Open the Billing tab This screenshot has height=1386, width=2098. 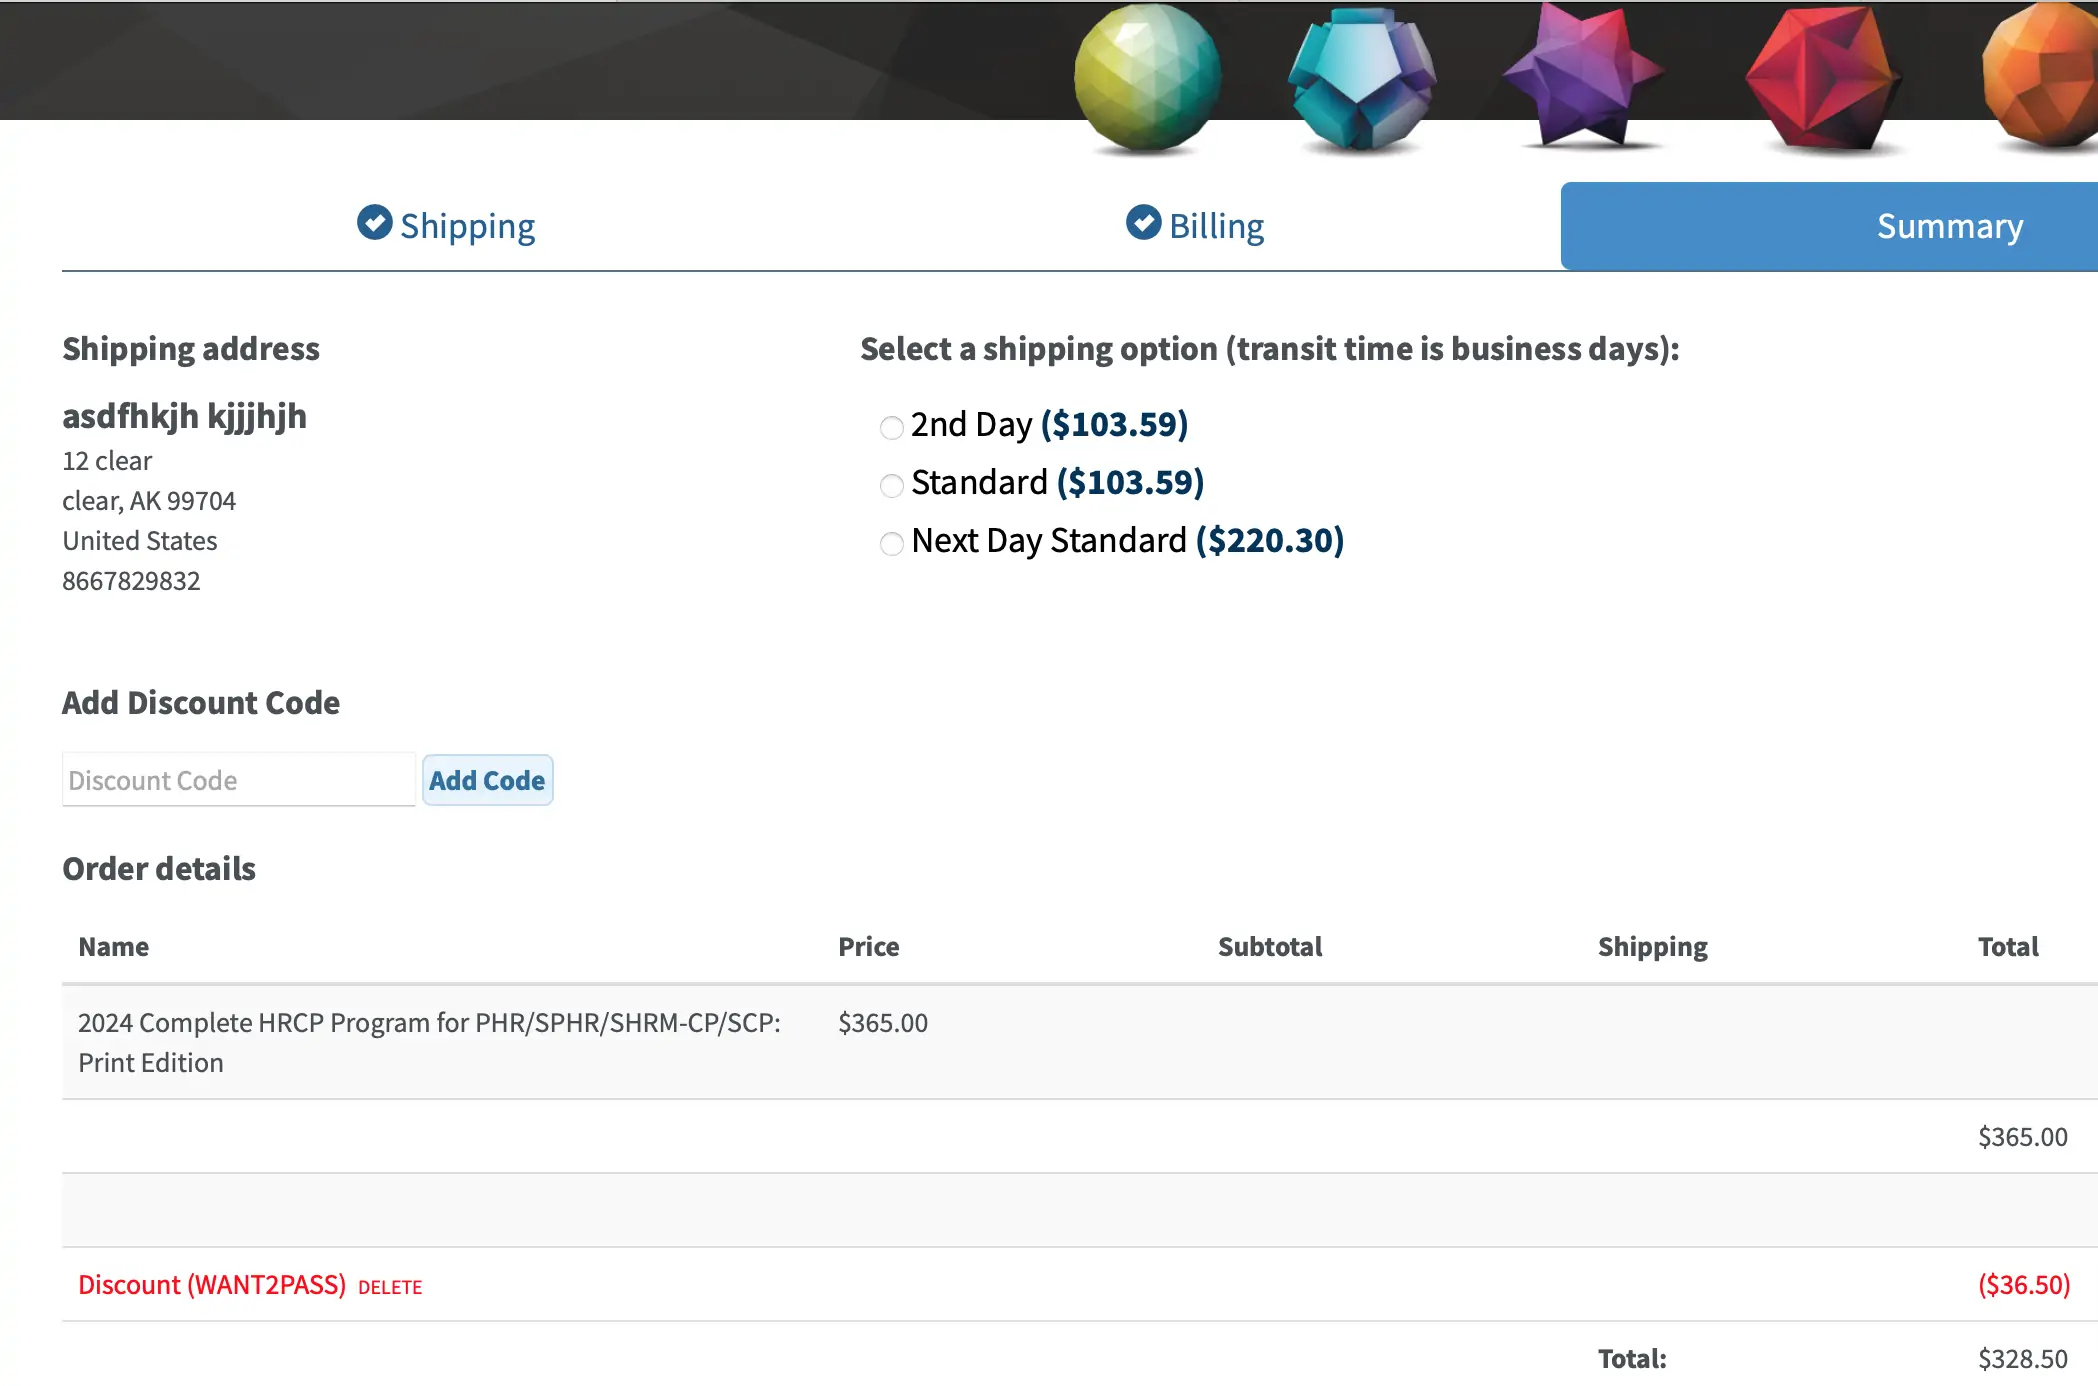coord(1216,226)
